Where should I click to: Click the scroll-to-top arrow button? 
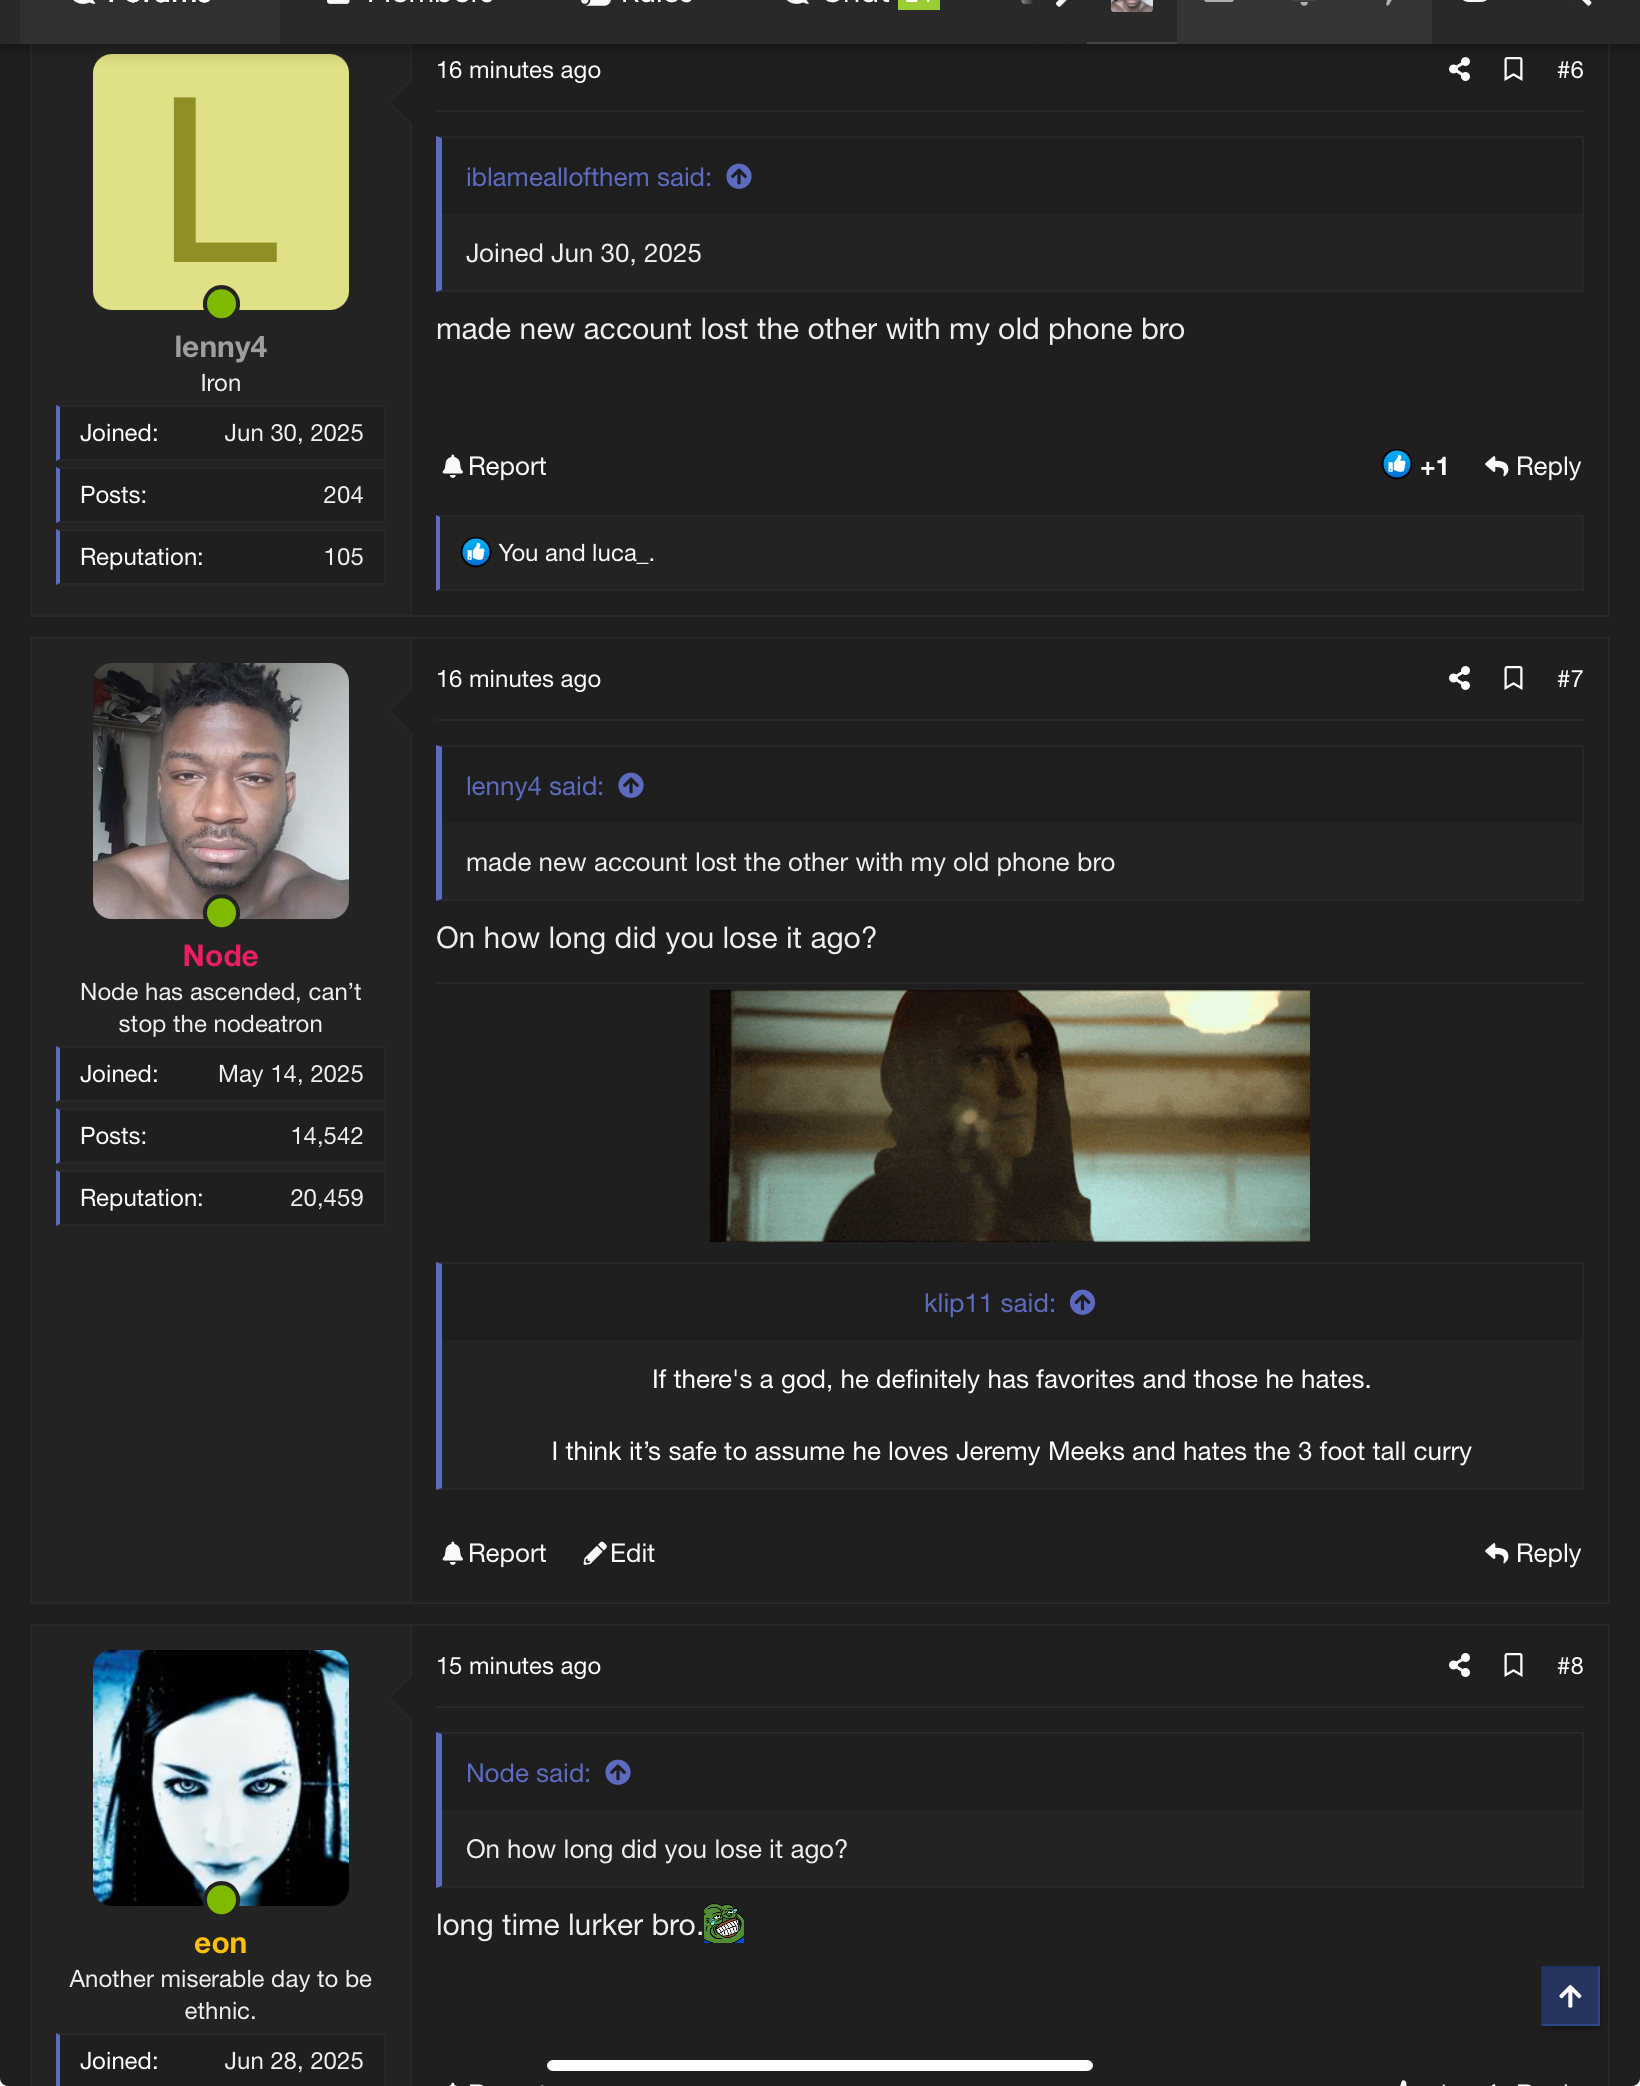(1570, 1996)
